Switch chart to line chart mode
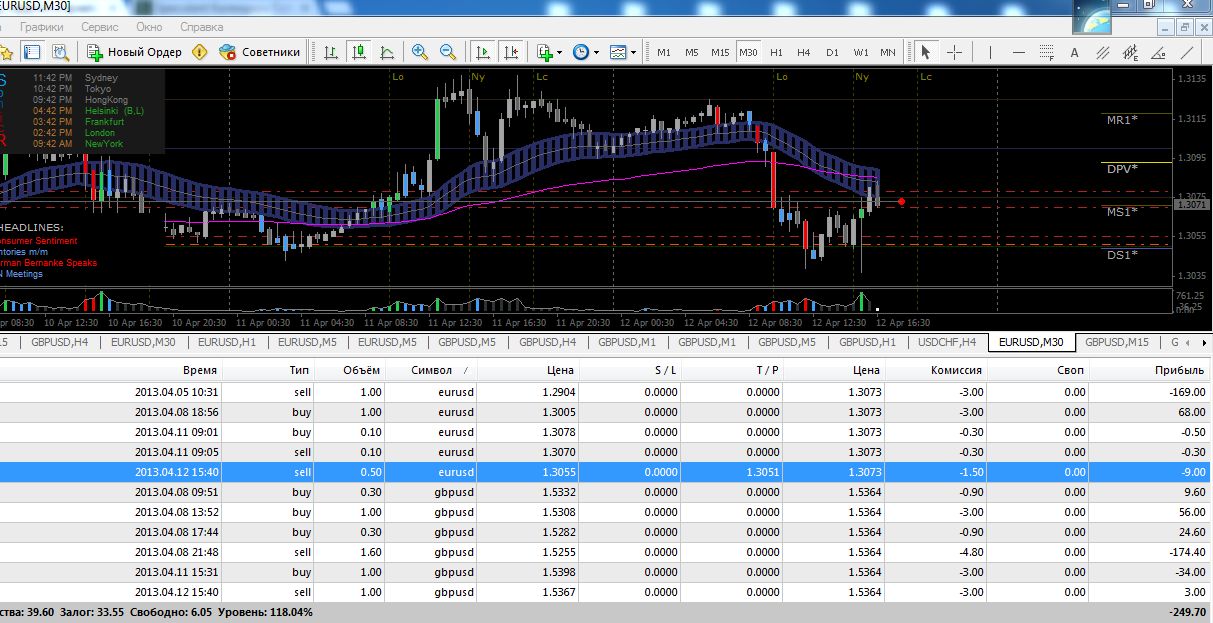 386,52
